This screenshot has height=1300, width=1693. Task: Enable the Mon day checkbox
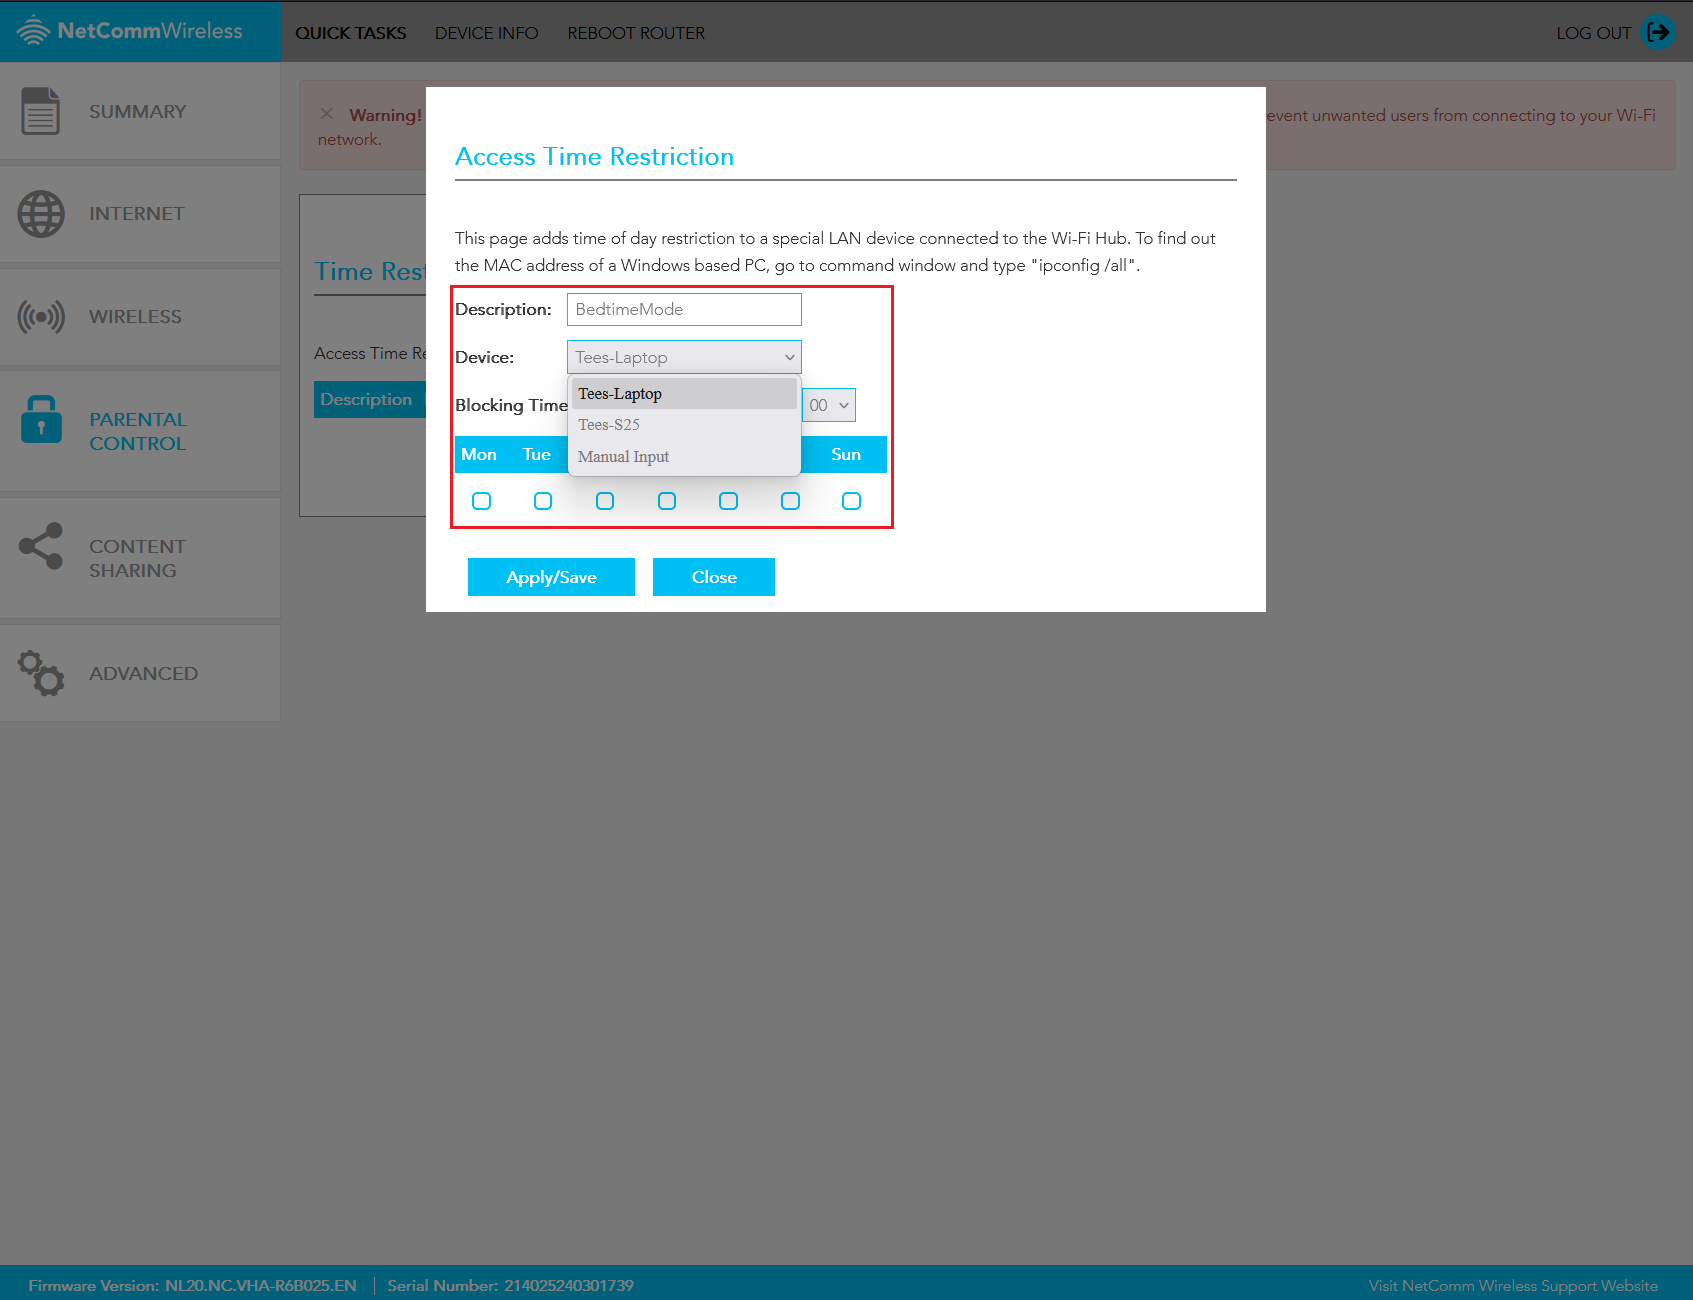point(481,501)
